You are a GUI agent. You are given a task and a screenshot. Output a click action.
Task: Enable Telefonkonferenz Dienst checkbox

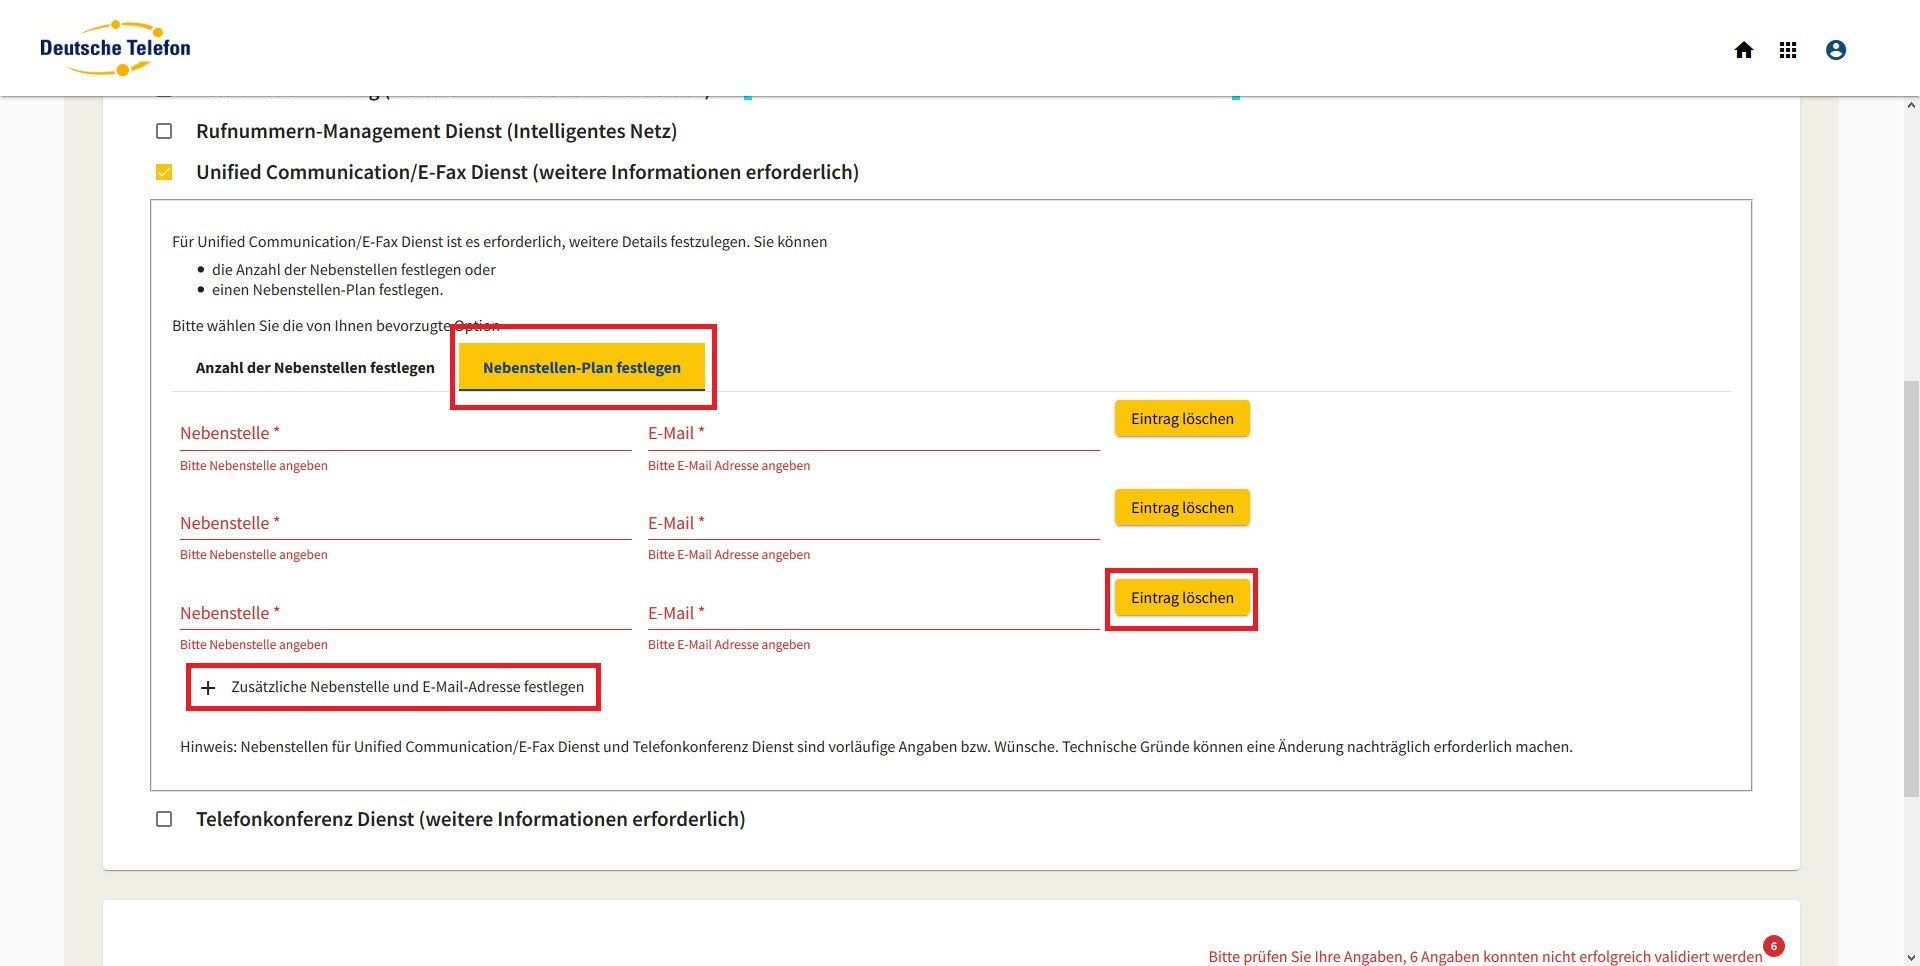tap(164, 819)
